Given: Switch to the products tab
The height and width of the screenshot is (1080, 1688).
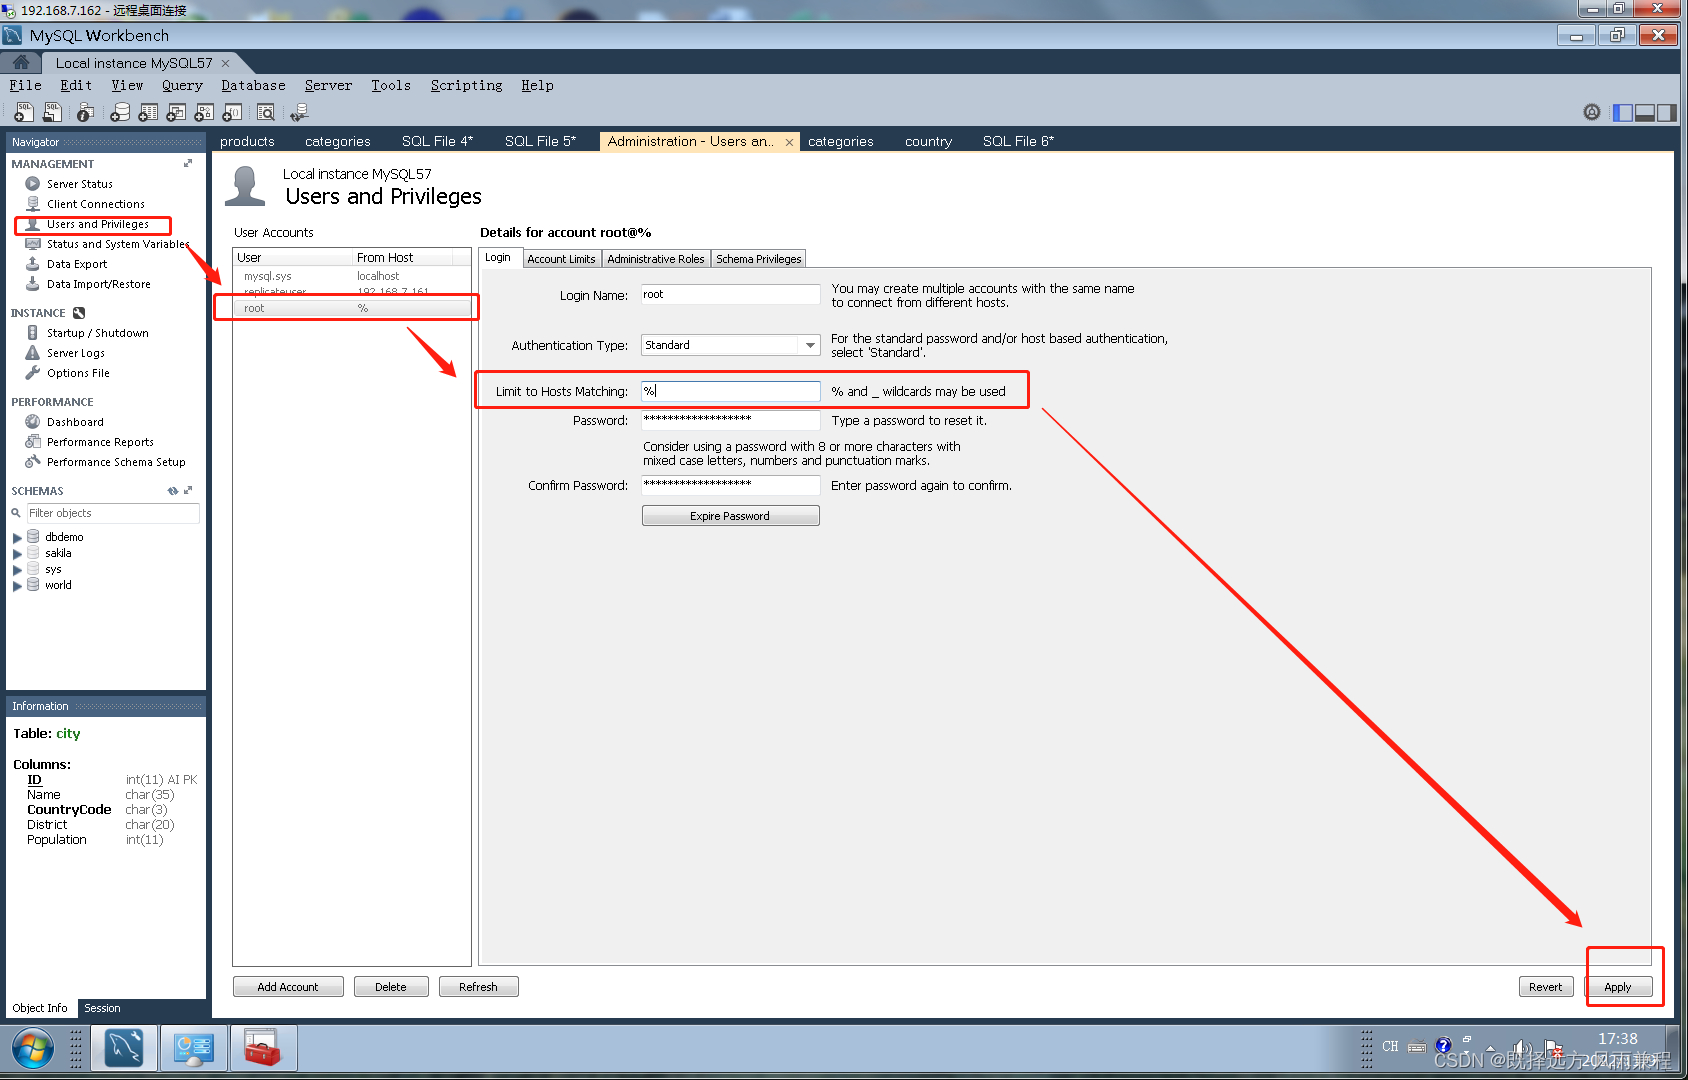Looking at the screenshot, I should pos(247,141).
